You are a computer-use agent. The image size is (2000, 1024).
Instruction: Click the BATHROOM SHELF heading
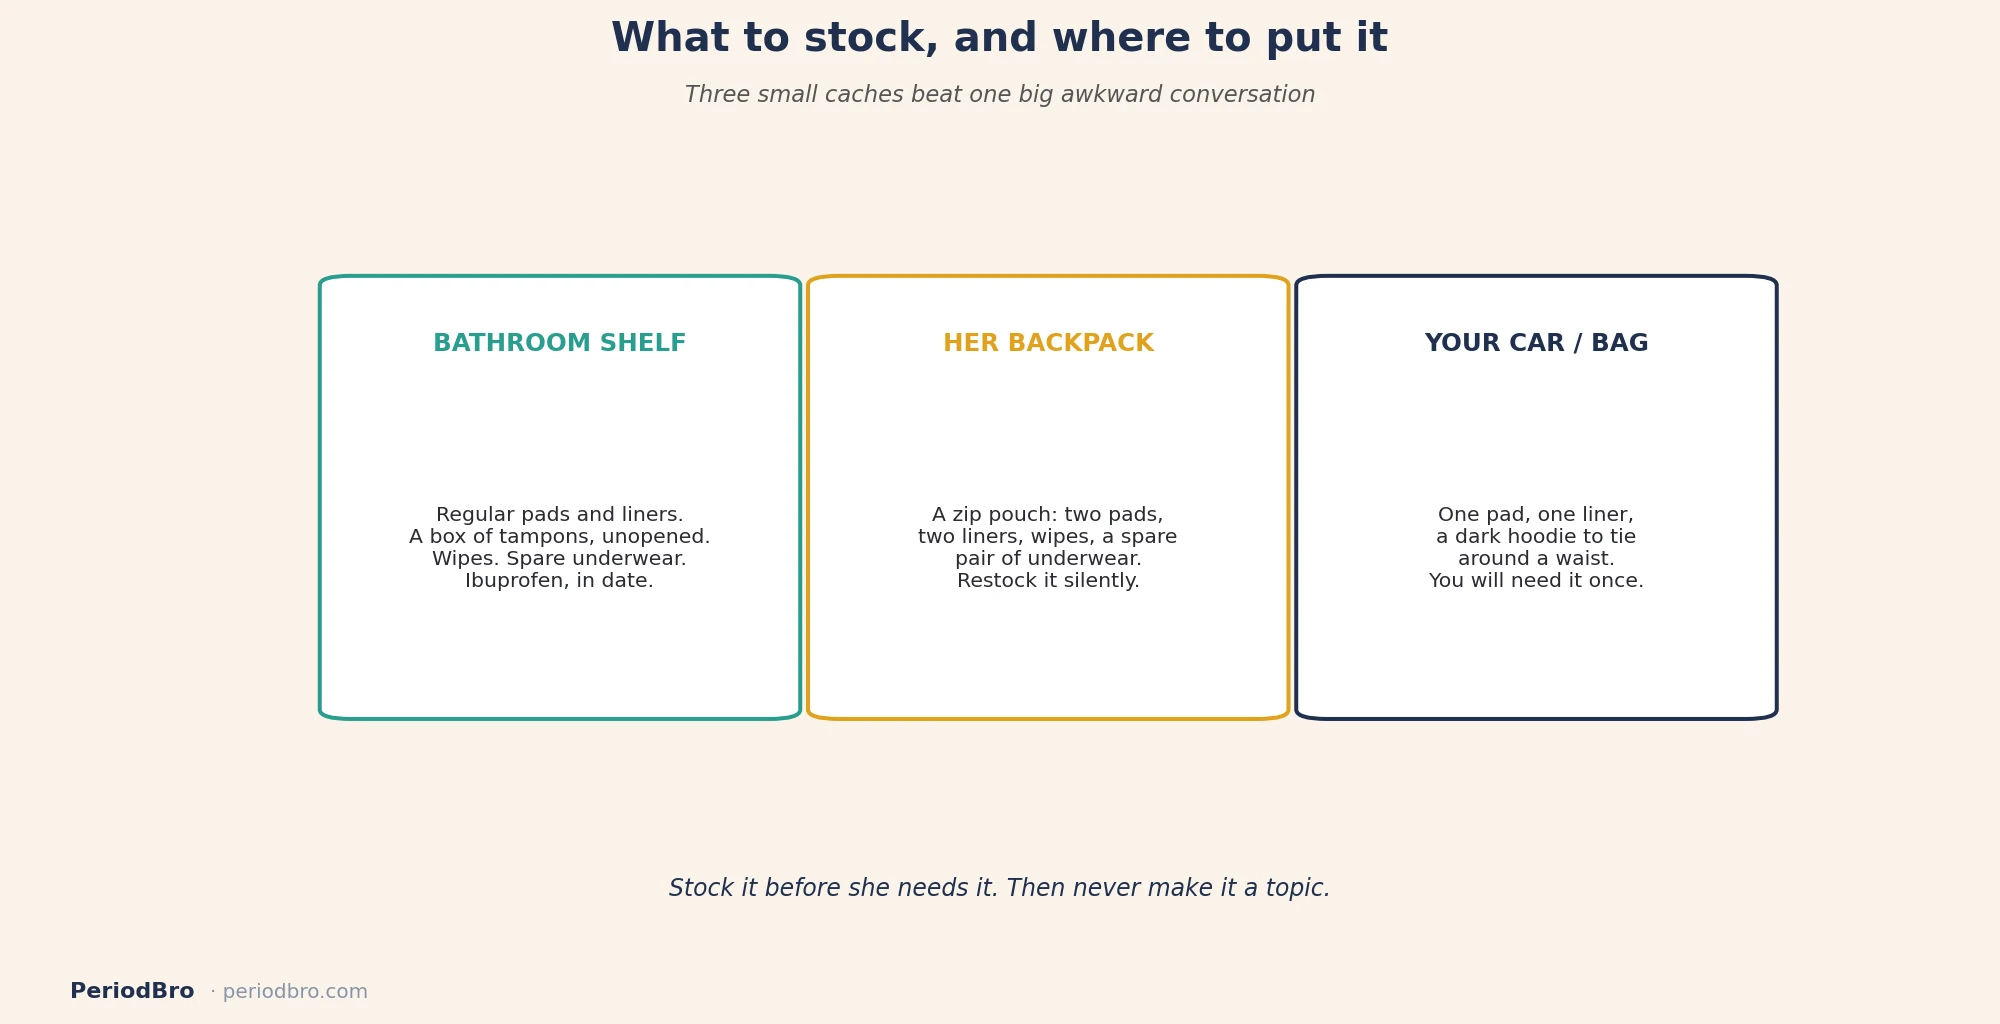[560, 343]
